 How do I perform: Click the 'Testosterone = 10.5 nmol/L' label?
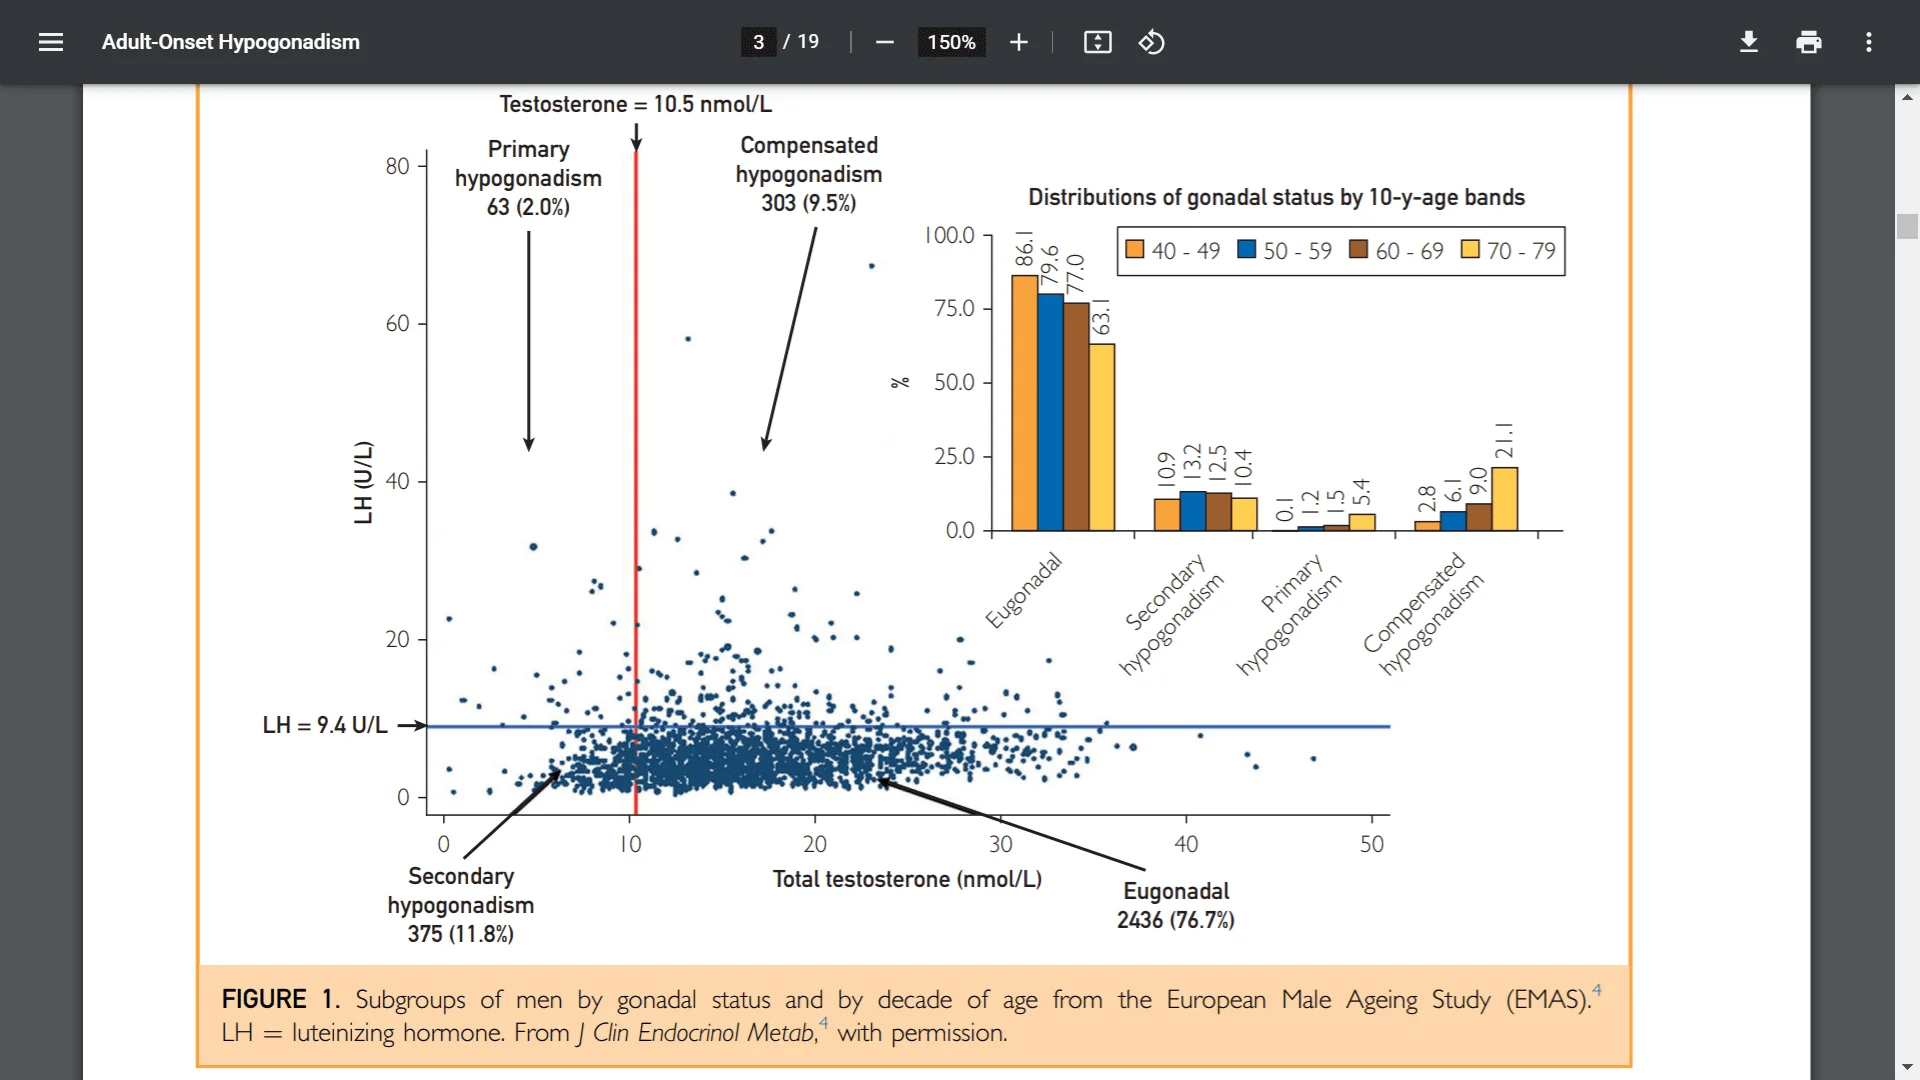coord(636,104)
